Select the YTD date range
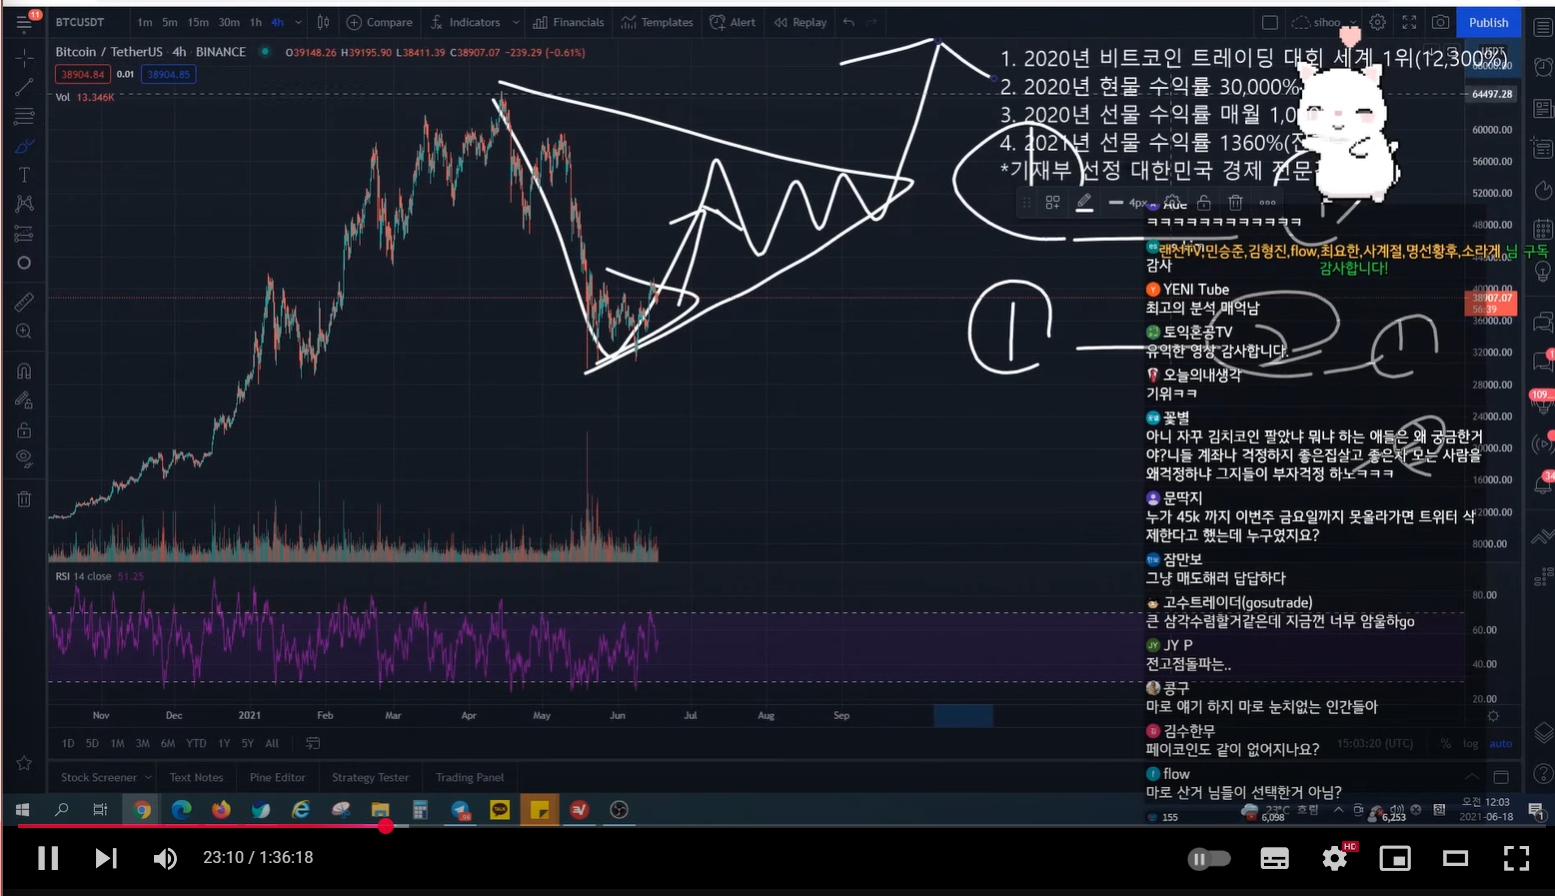This screenshot has height=896, width=1555. (196, 743)
